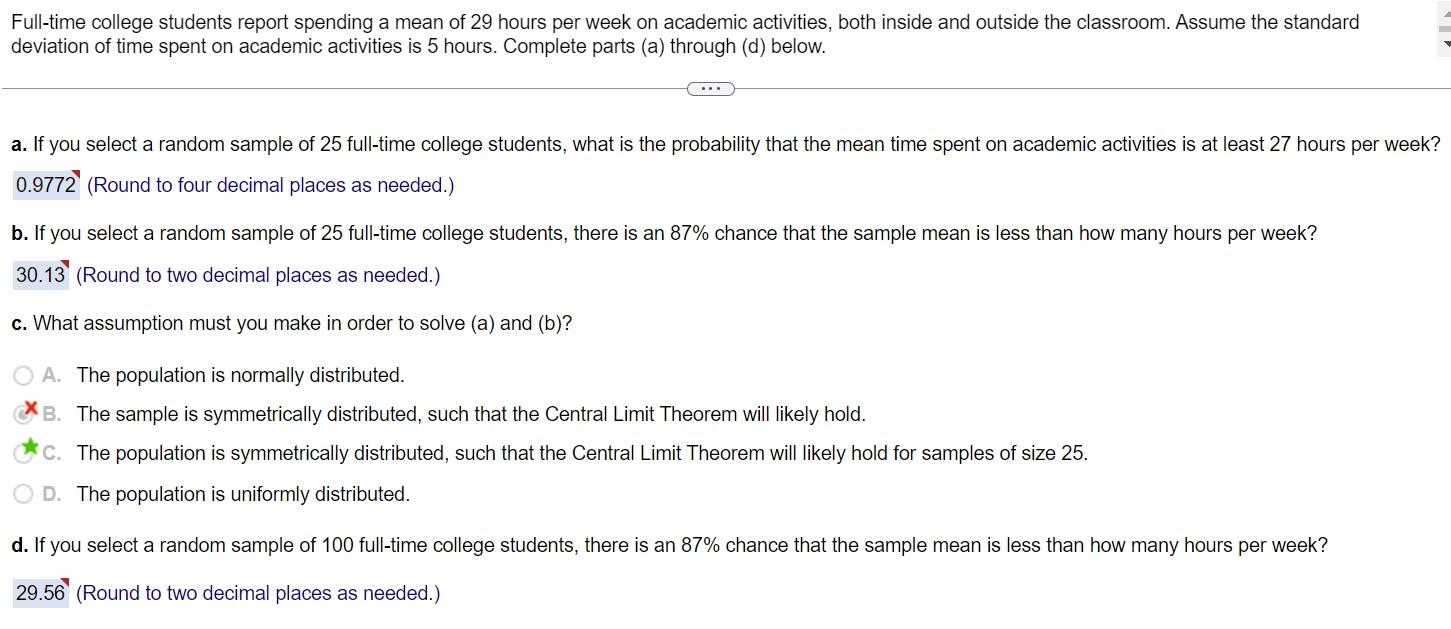Select radio button A, population is normally distributed

click(22, 375)
